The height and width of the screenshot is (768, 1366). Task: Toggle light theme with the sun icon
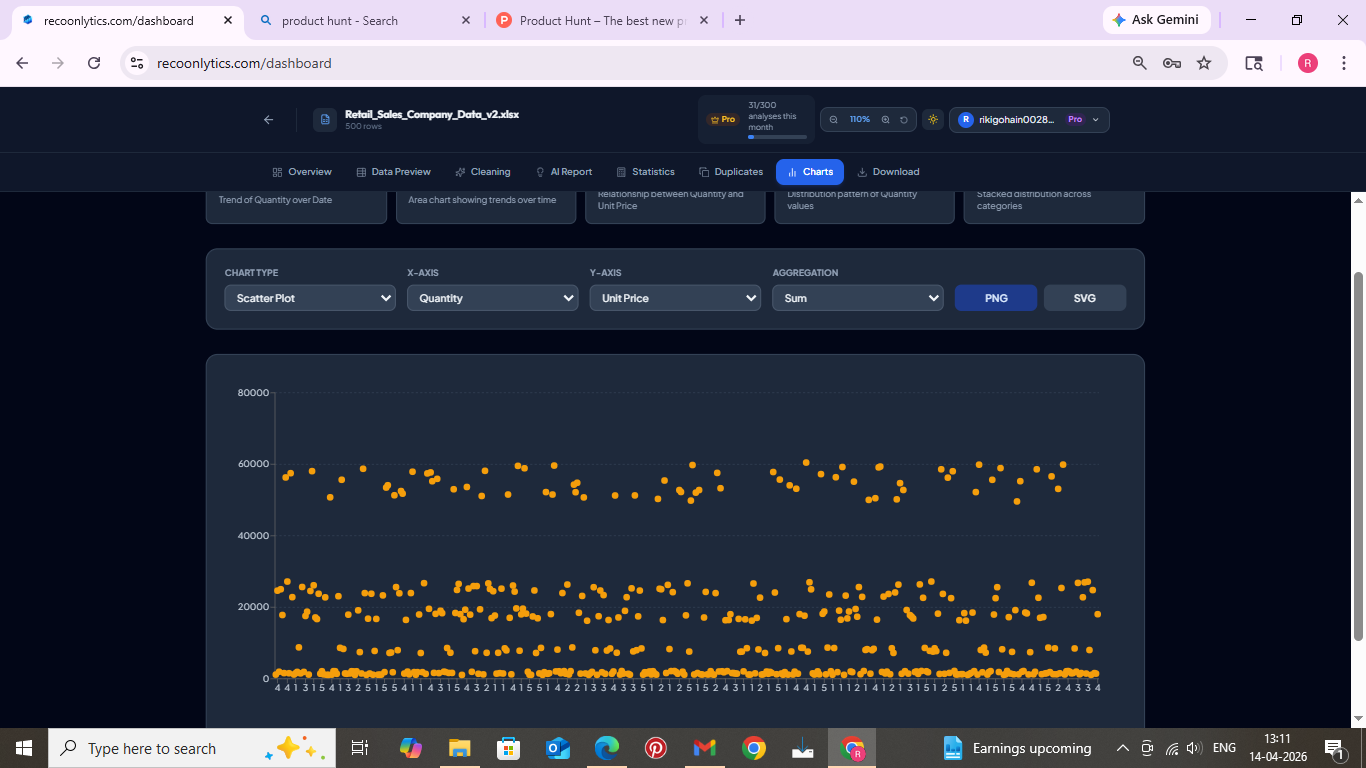(933, 120)
